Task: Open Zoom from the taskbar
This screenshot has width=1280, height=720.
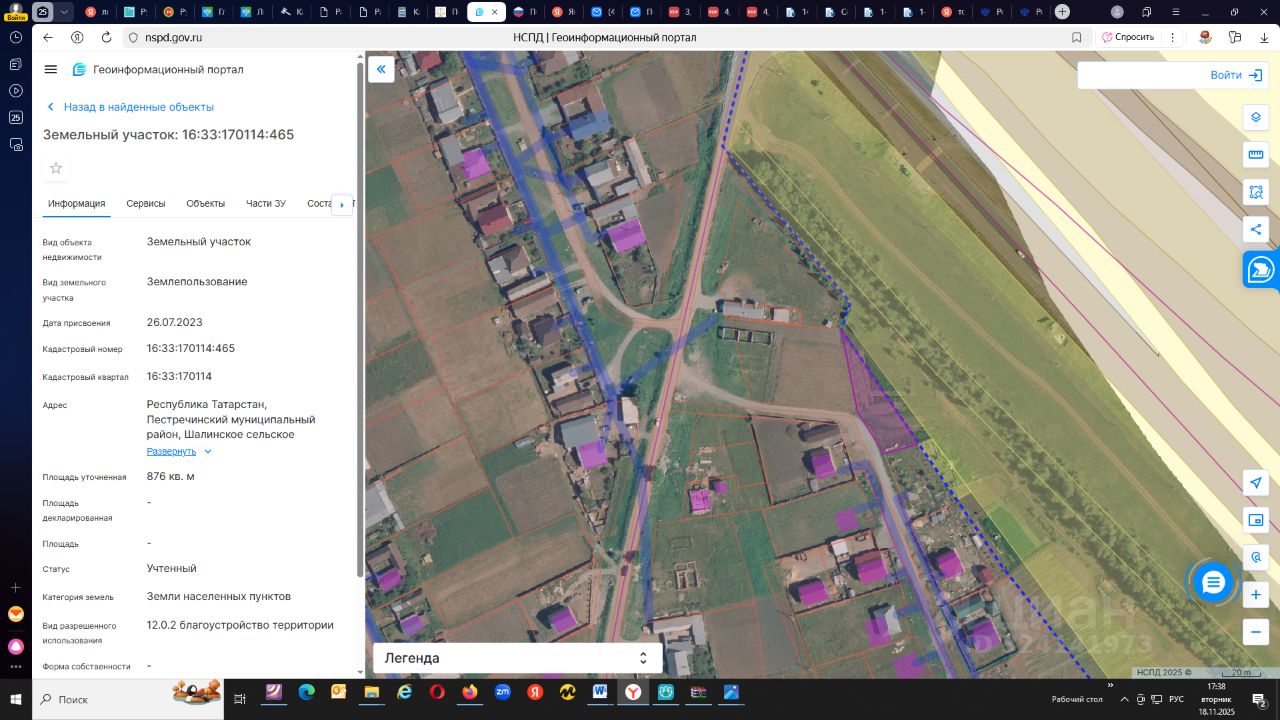Action: point(503,692)
